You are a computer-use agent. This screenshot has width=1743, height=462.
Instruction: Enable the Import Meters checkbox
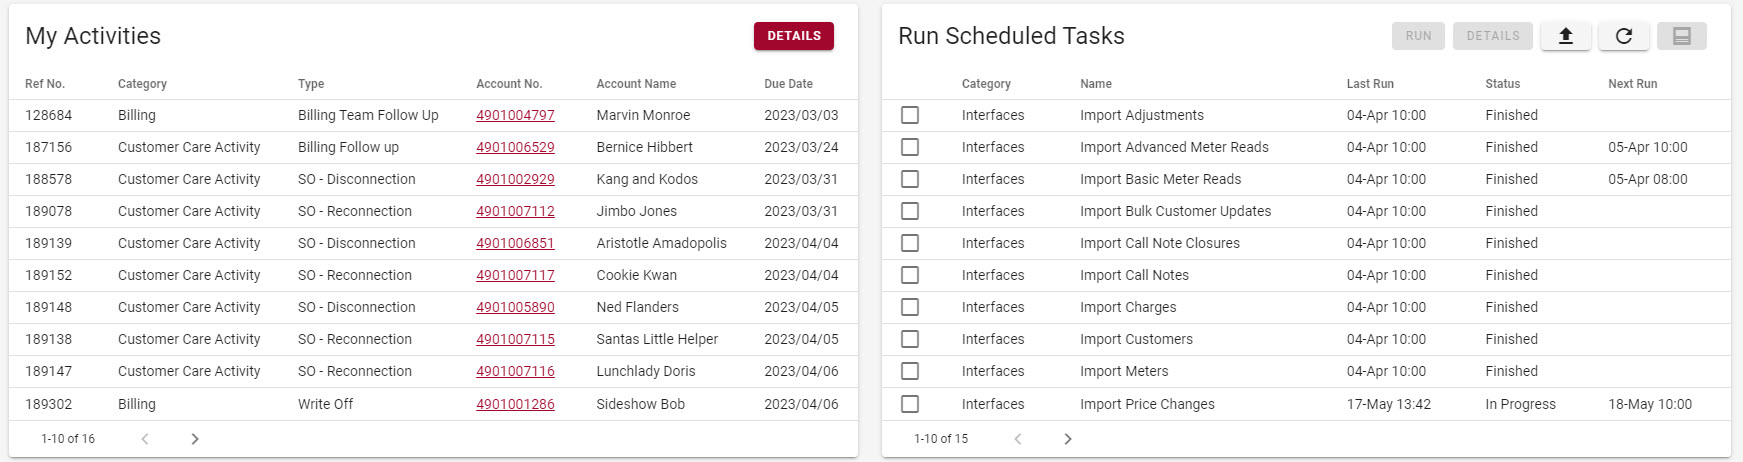pos(910,371)
